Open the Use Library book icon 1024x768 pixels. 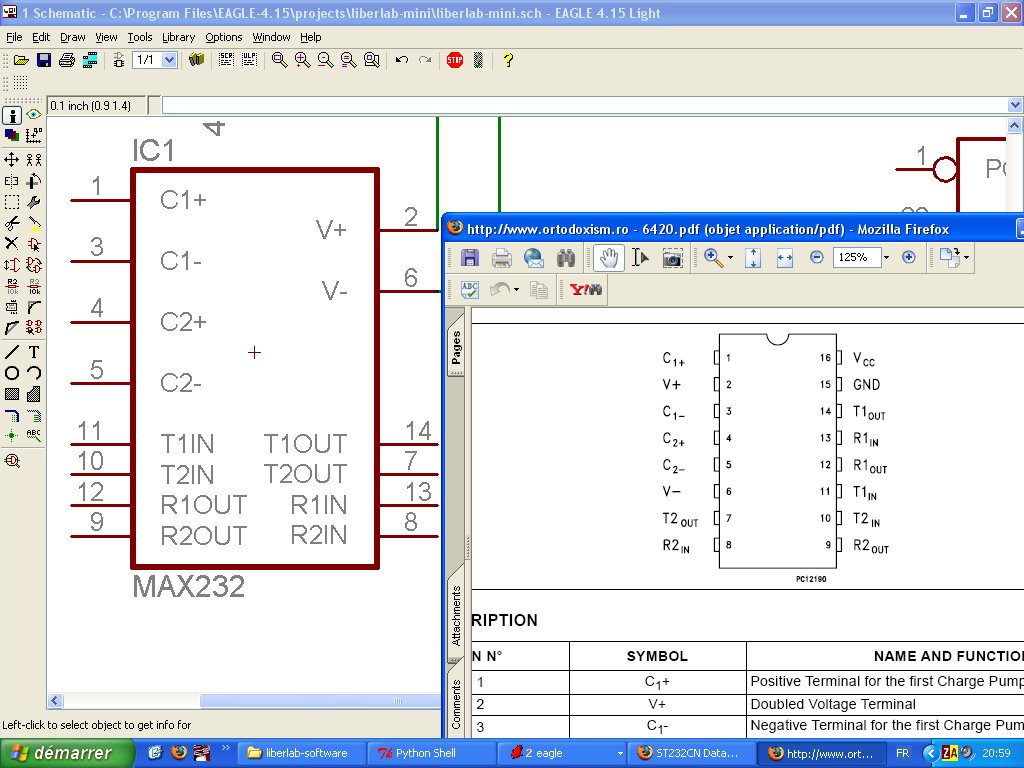tap(196, 60)
